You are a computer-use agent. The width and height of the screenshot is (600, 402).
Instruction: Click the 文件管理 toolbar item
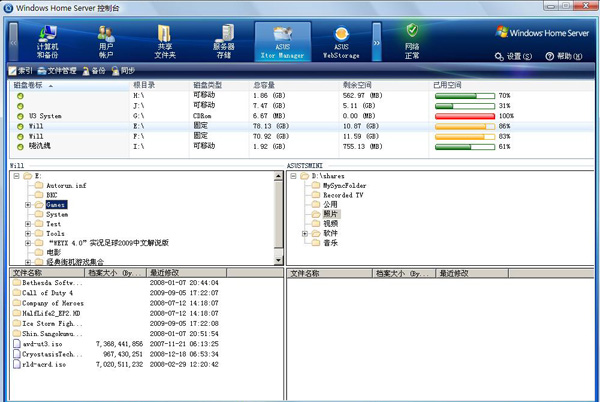57,71
